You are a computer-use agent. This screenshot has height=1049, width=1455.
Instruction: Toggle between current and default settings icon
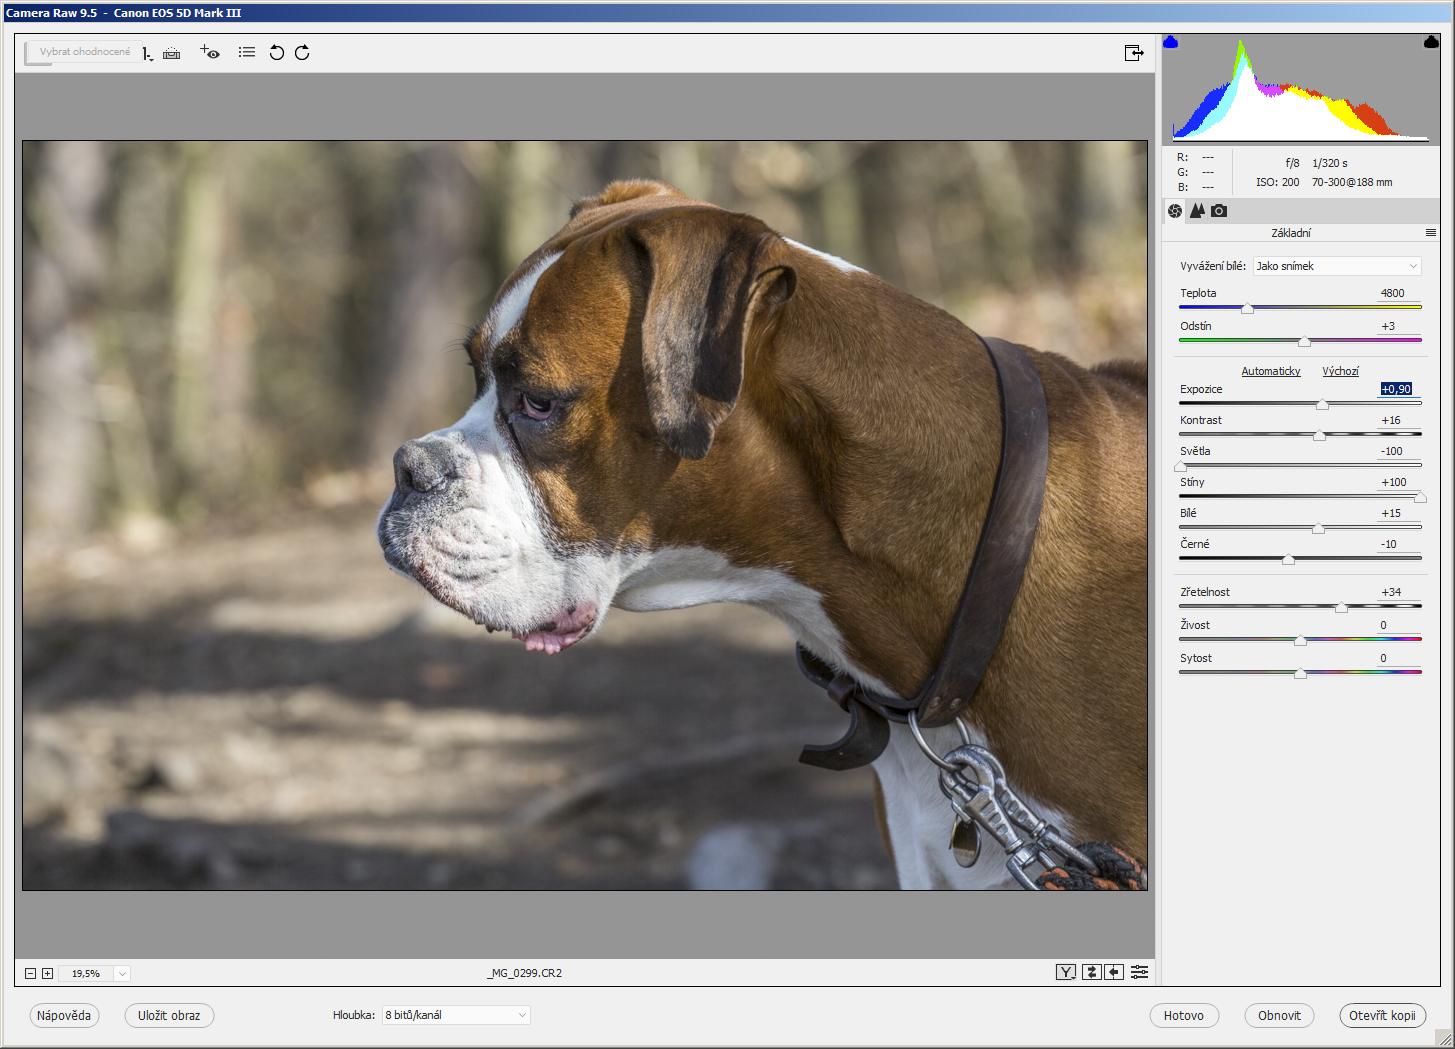[x=1139, y=972]
